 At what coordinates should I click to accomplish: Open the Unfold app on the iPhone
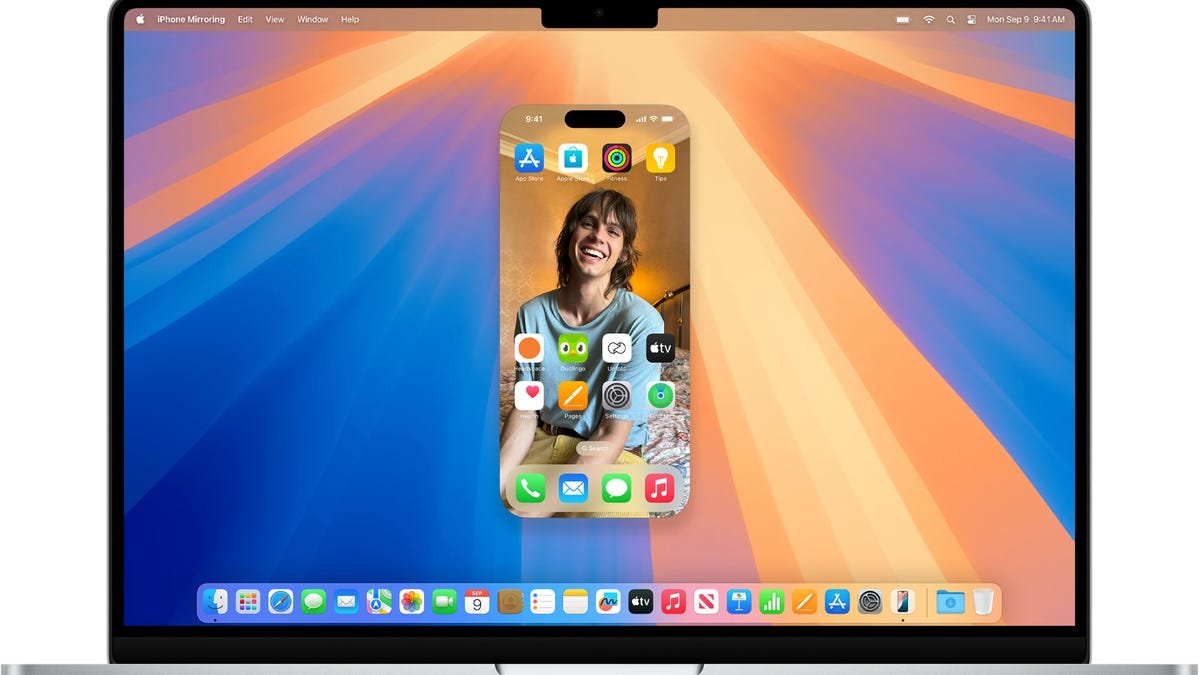click(x=617, y=348)
